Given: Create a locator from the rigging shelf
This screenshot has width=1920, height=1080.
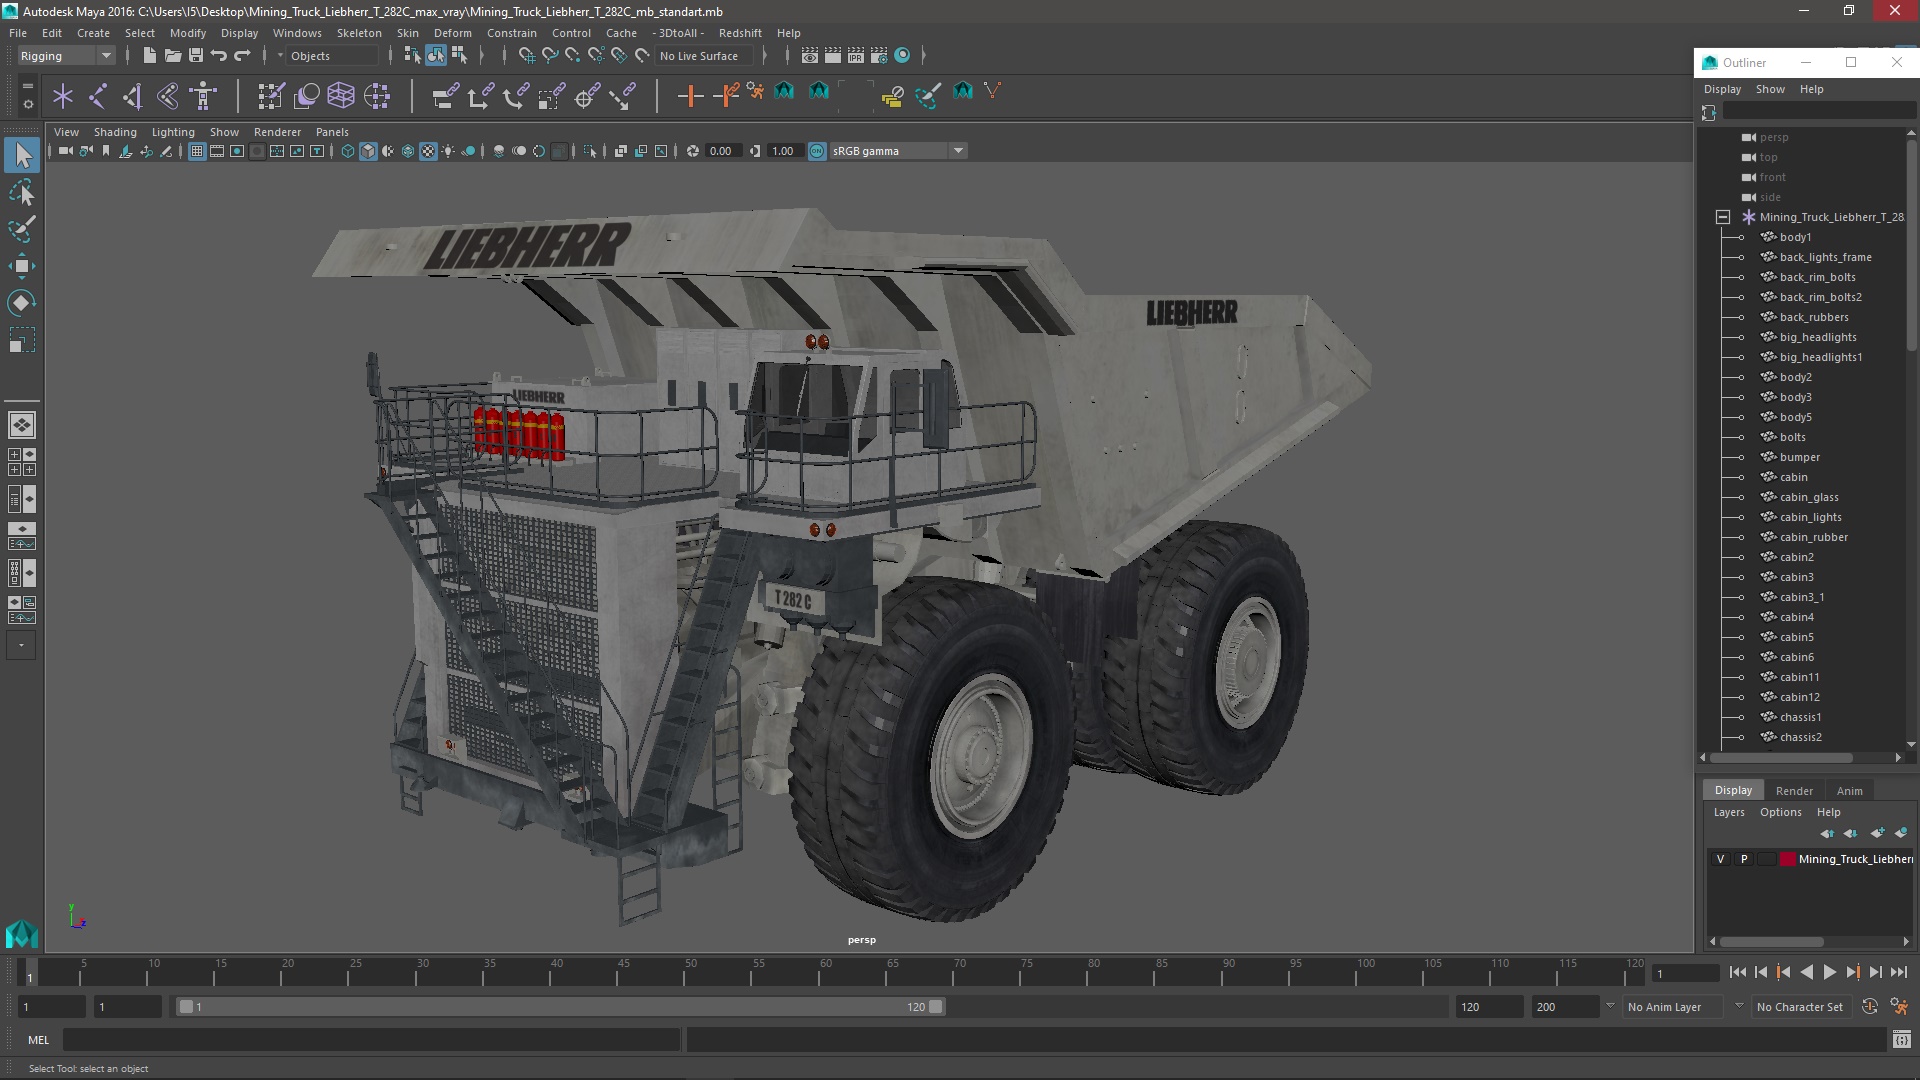Looking at the screenshot, I should click(63, 96).
